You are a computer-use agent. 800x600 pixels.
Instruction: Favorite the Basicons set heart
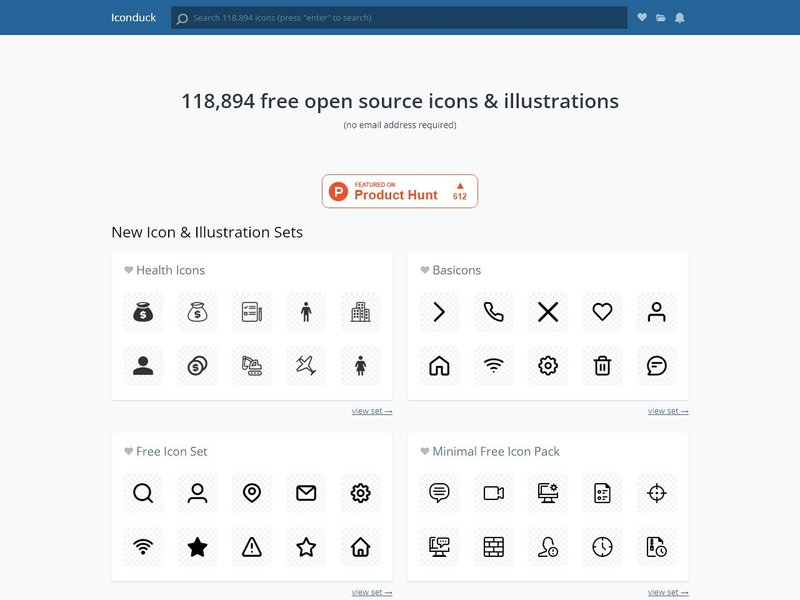(424, 270)
